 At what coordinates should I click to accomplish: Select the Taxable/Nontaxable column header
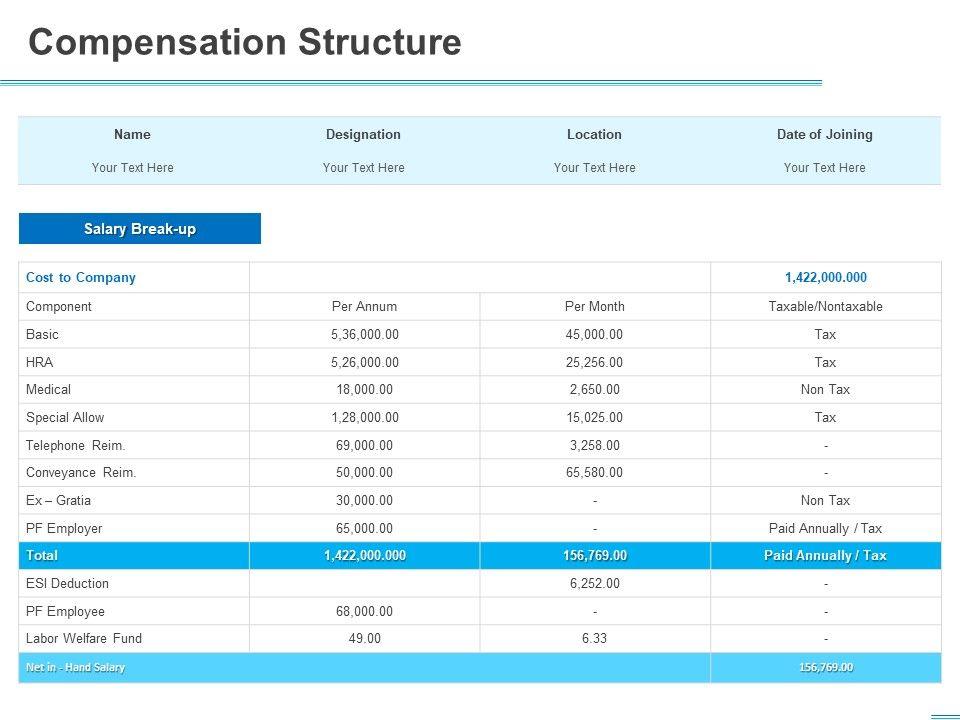point(825,307)
